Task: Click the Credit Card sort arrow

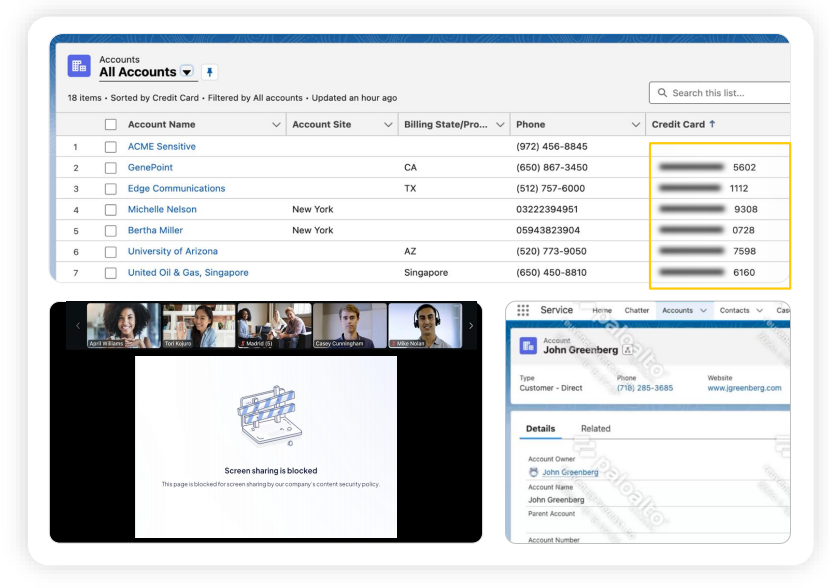Action: (713, 125)
